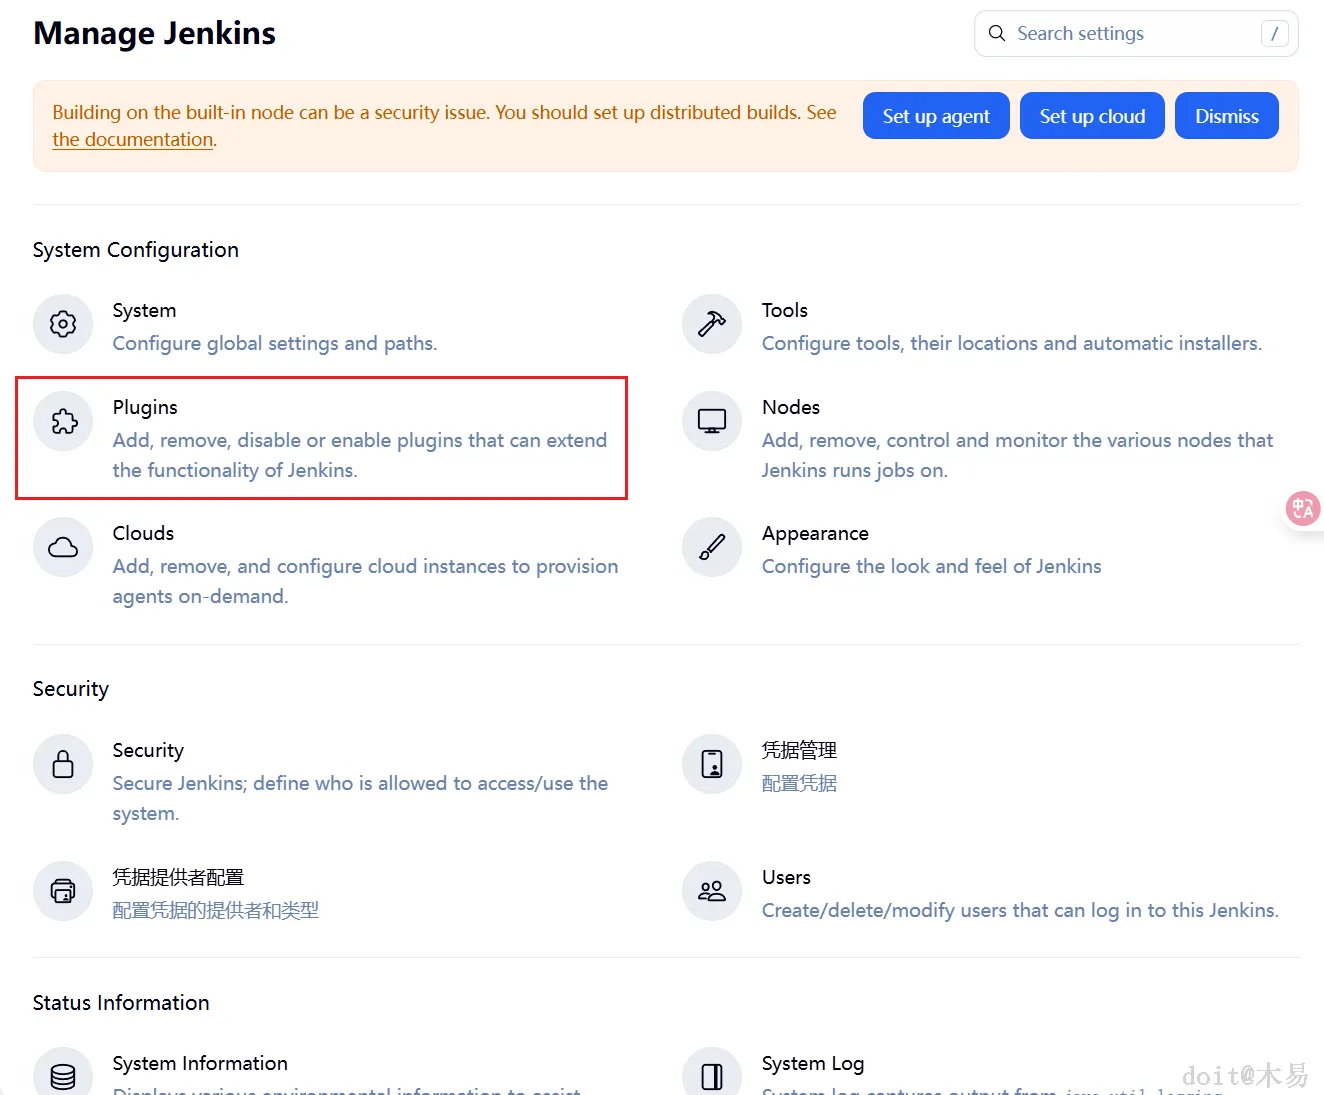Focus the Search settings field

point(1136,33)
